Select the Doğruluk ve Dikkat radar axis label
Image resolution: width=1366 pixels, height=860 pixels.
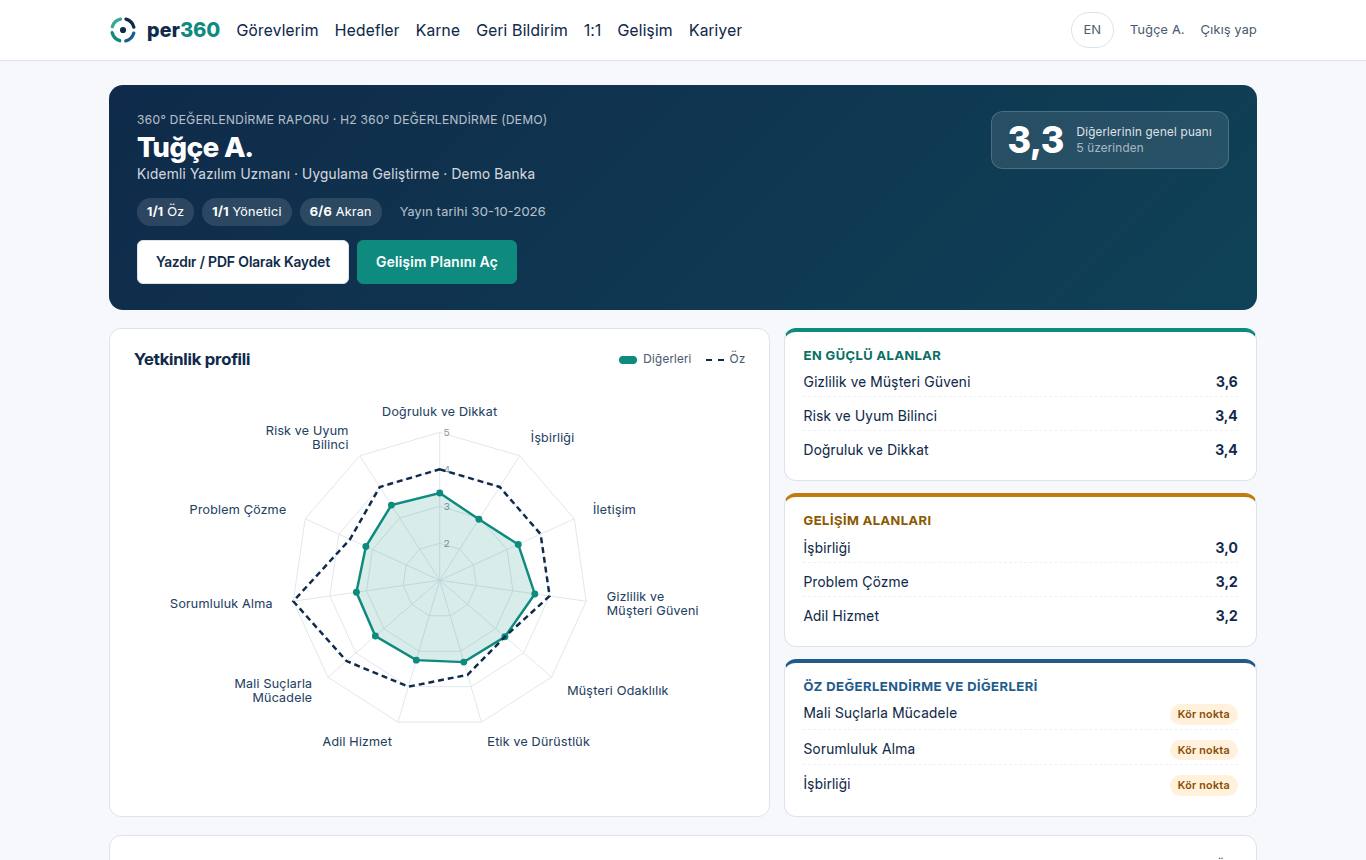pyautogui.click(x=439, y=412)
